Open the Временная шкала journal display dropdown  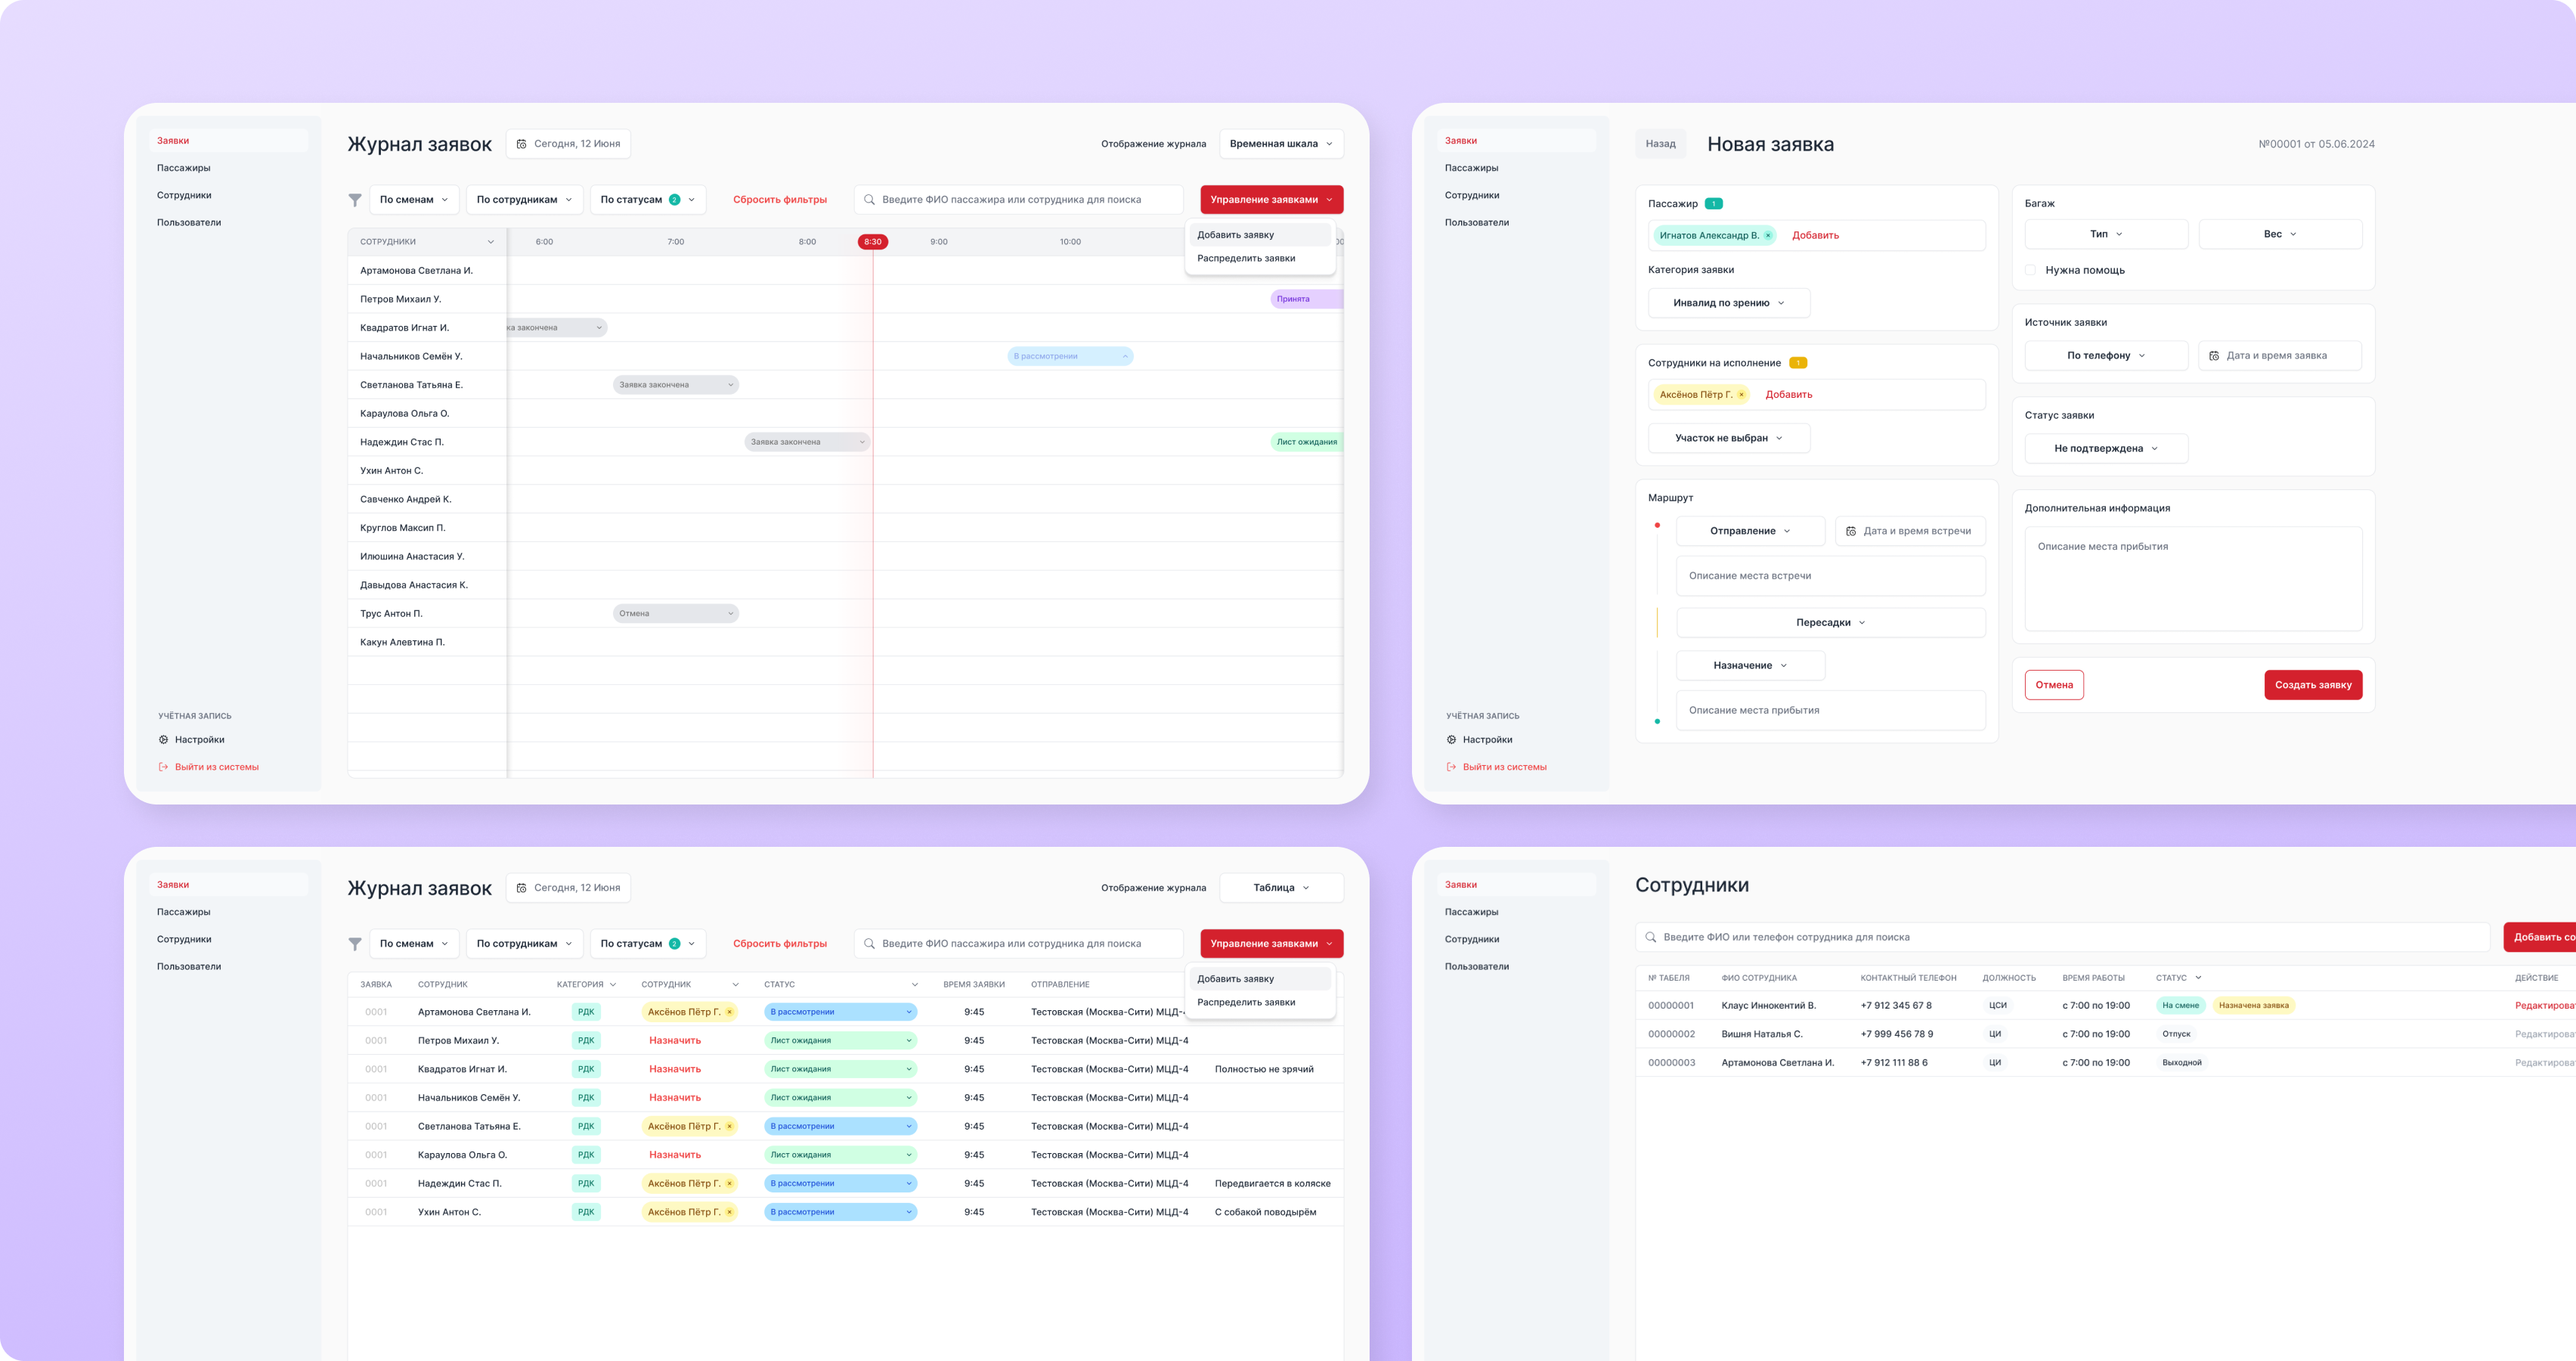[x=1281, y=144]
